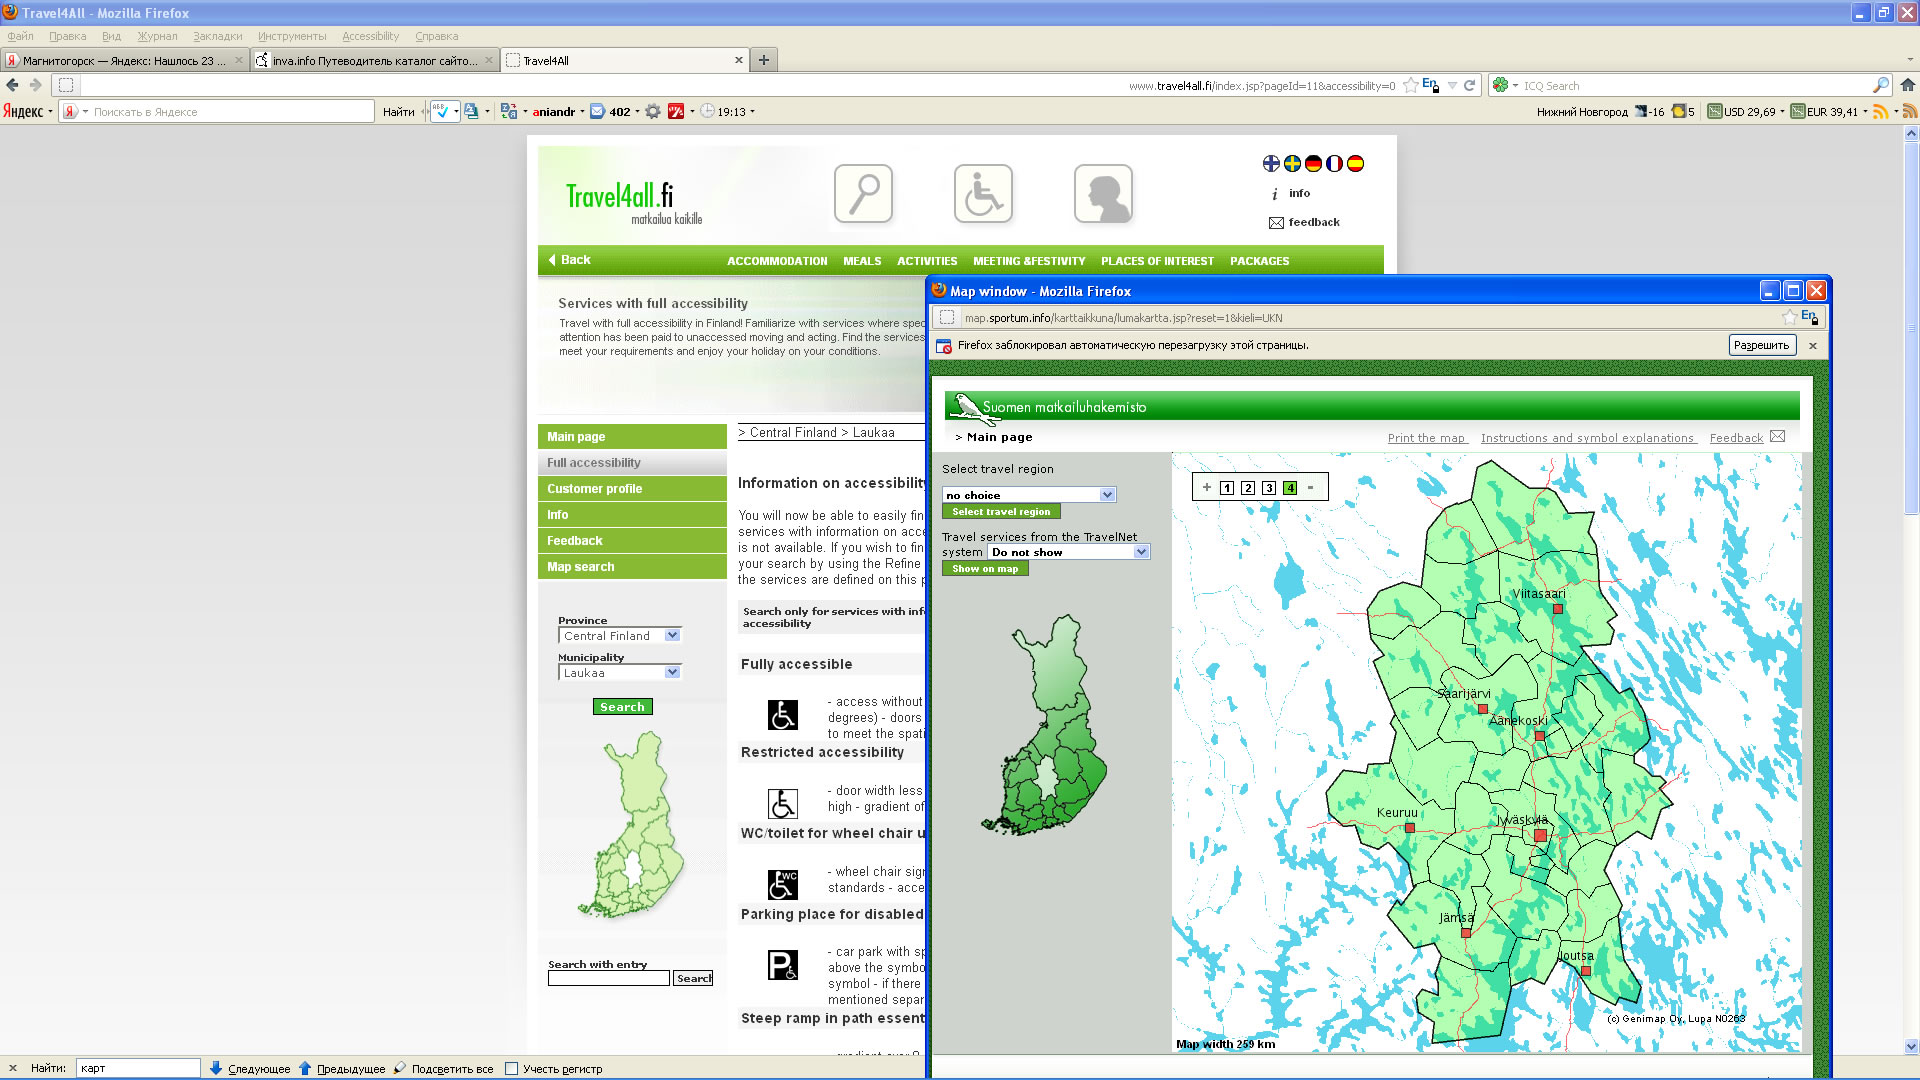
Task: Select map zoom level 1
Action: [x=1227, y=488]
